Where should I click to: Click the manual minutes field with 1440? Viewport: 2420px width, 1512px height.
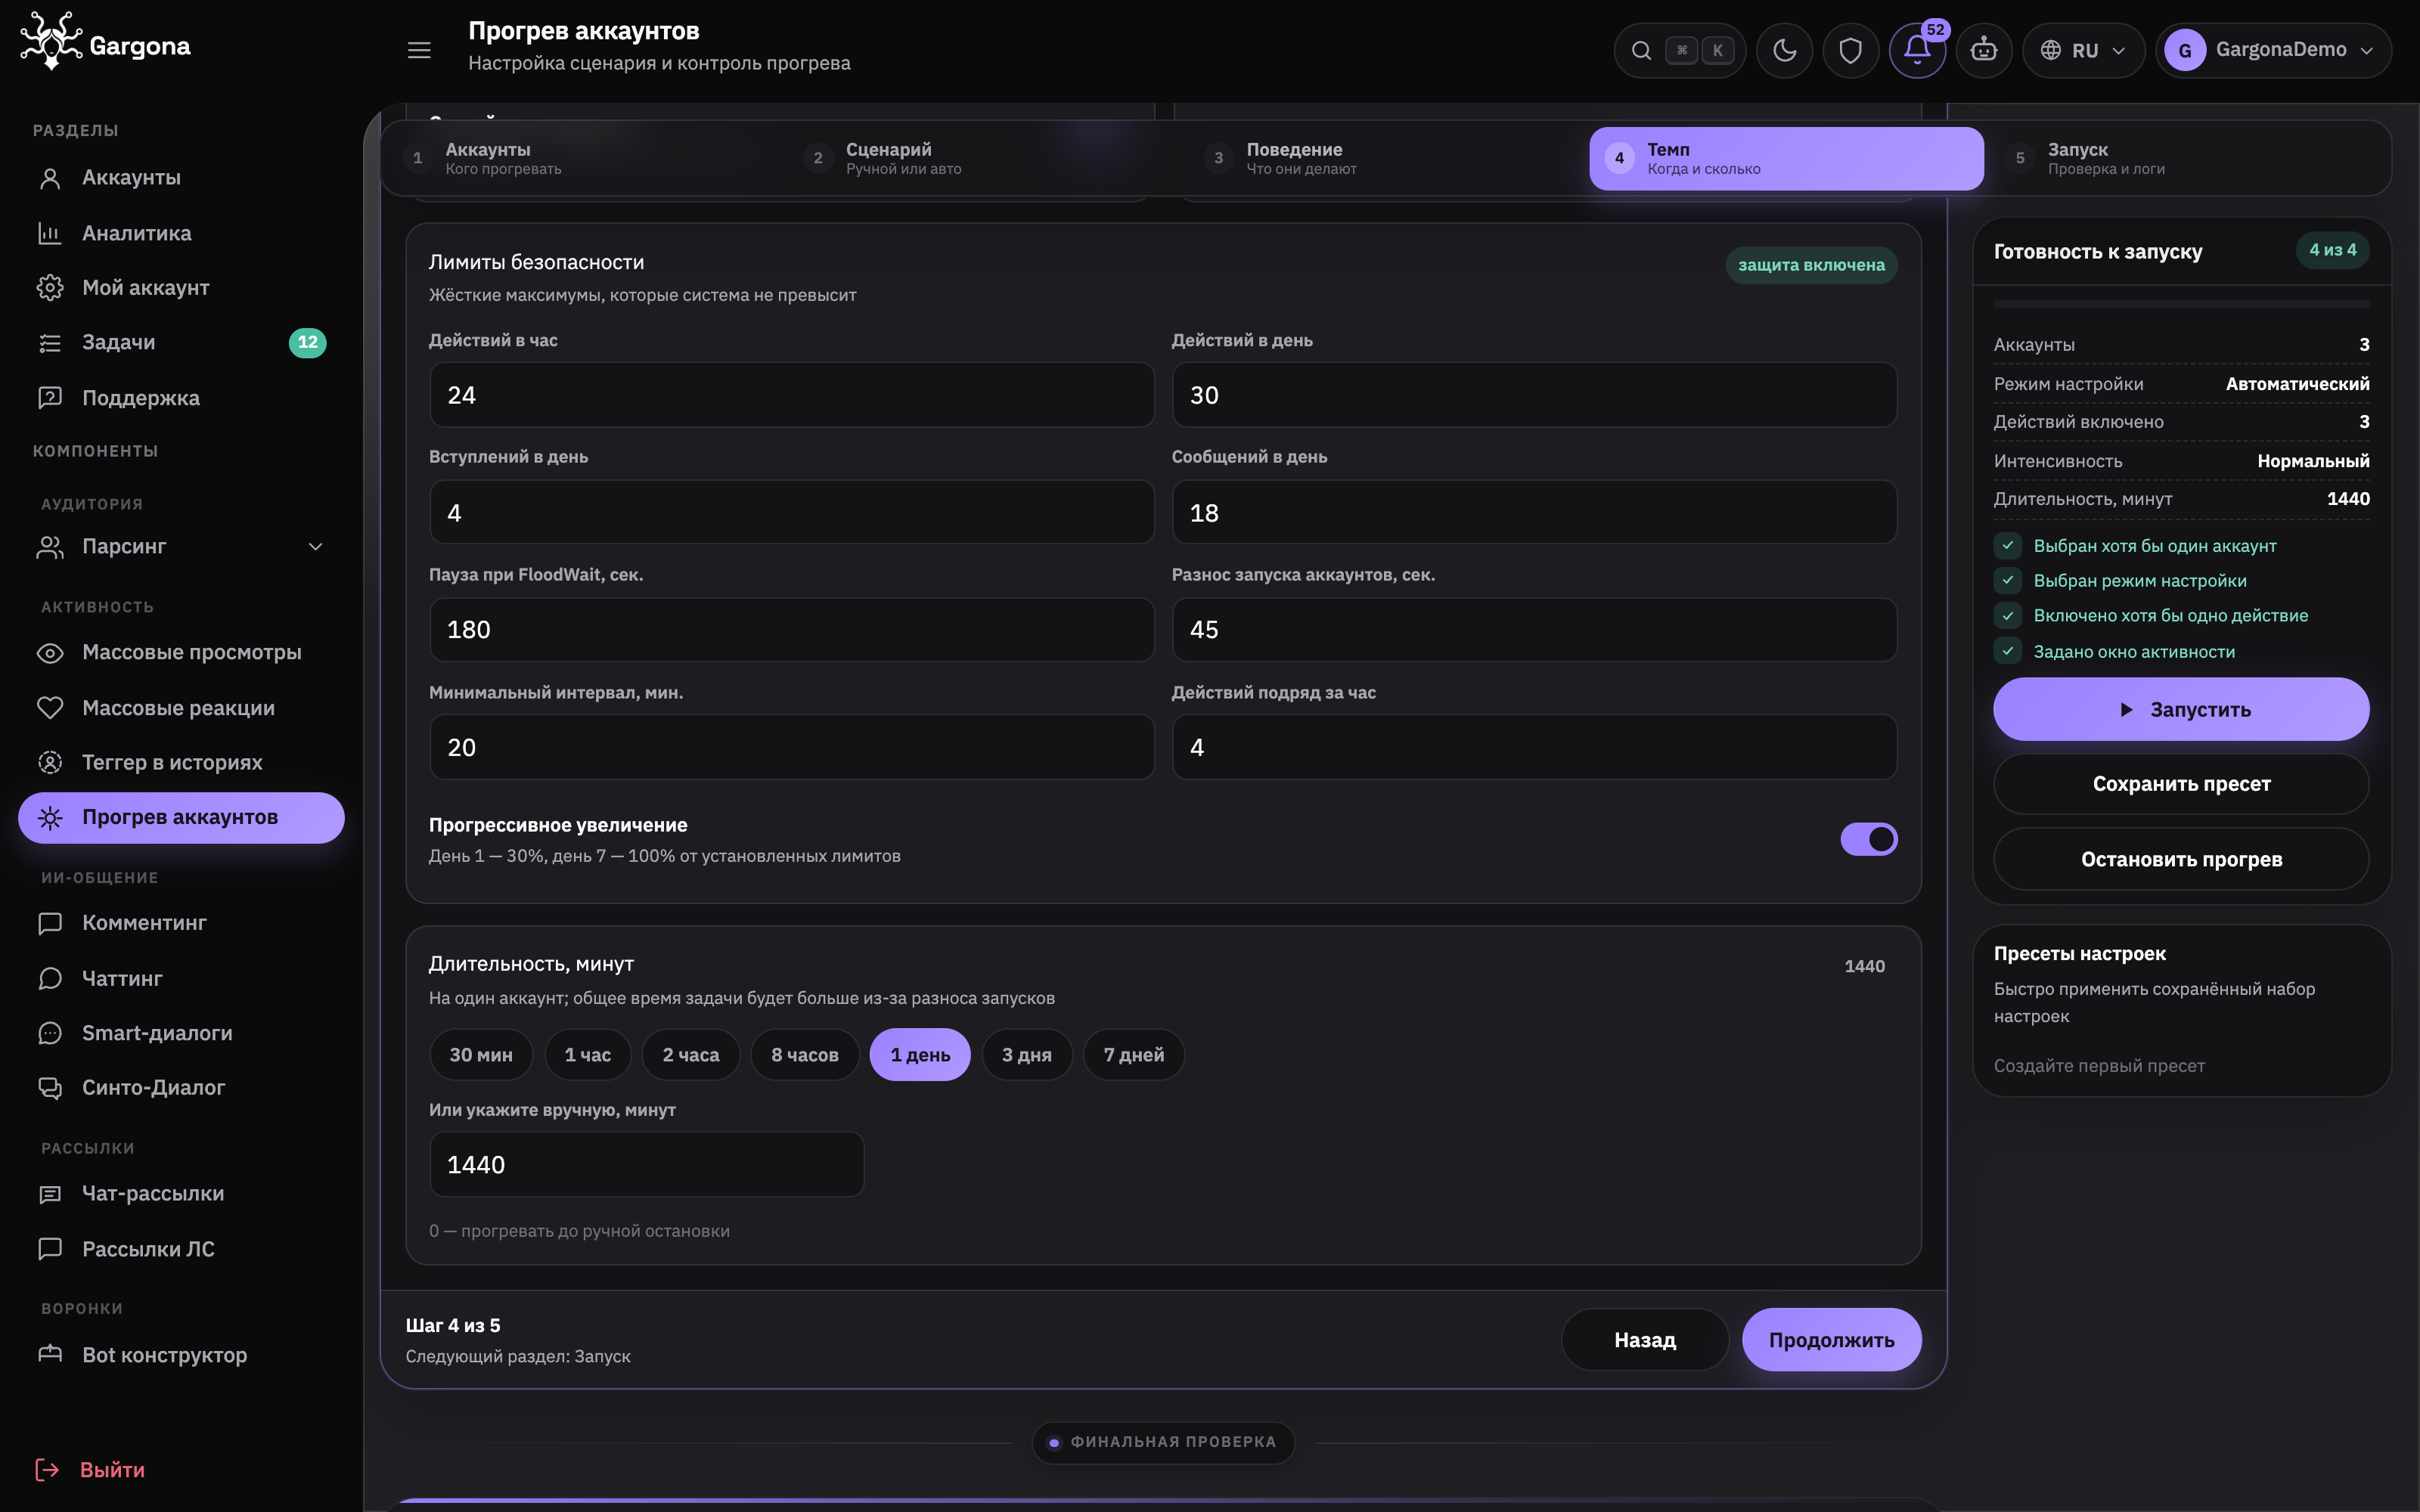pos(647,1165)
